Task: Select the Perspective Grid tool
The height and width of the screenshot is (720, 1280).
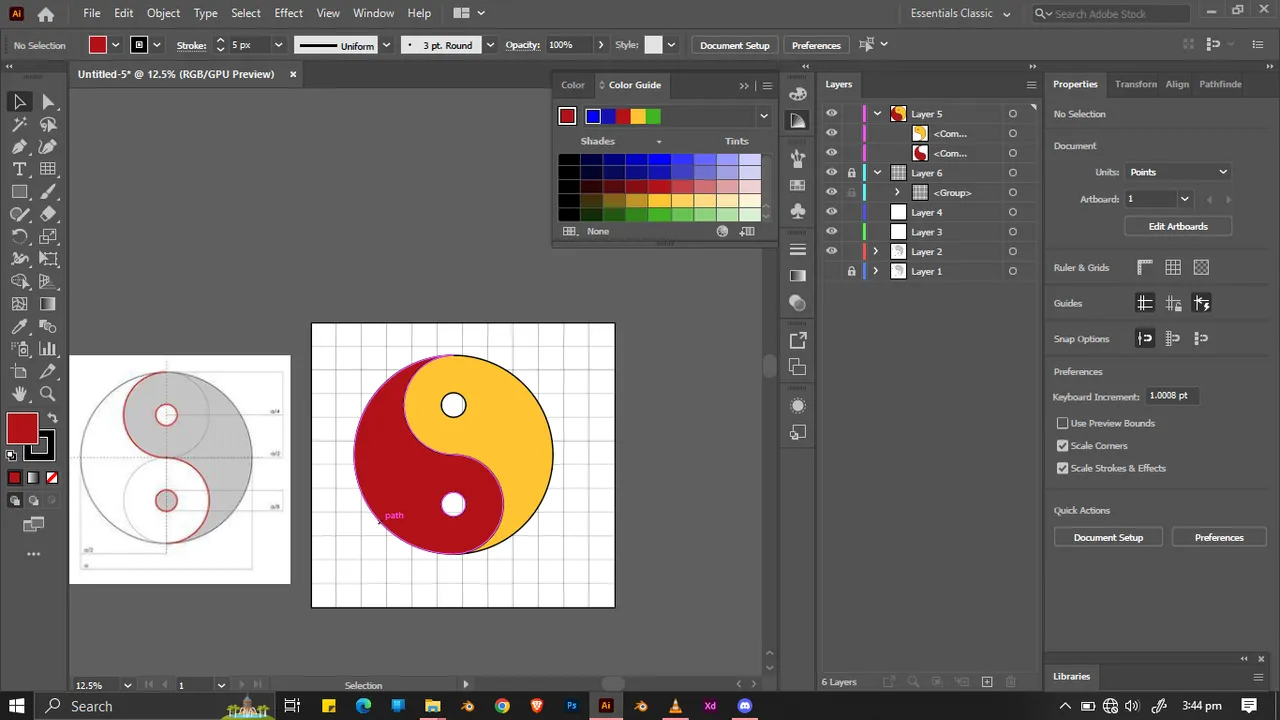Action: 48,282
